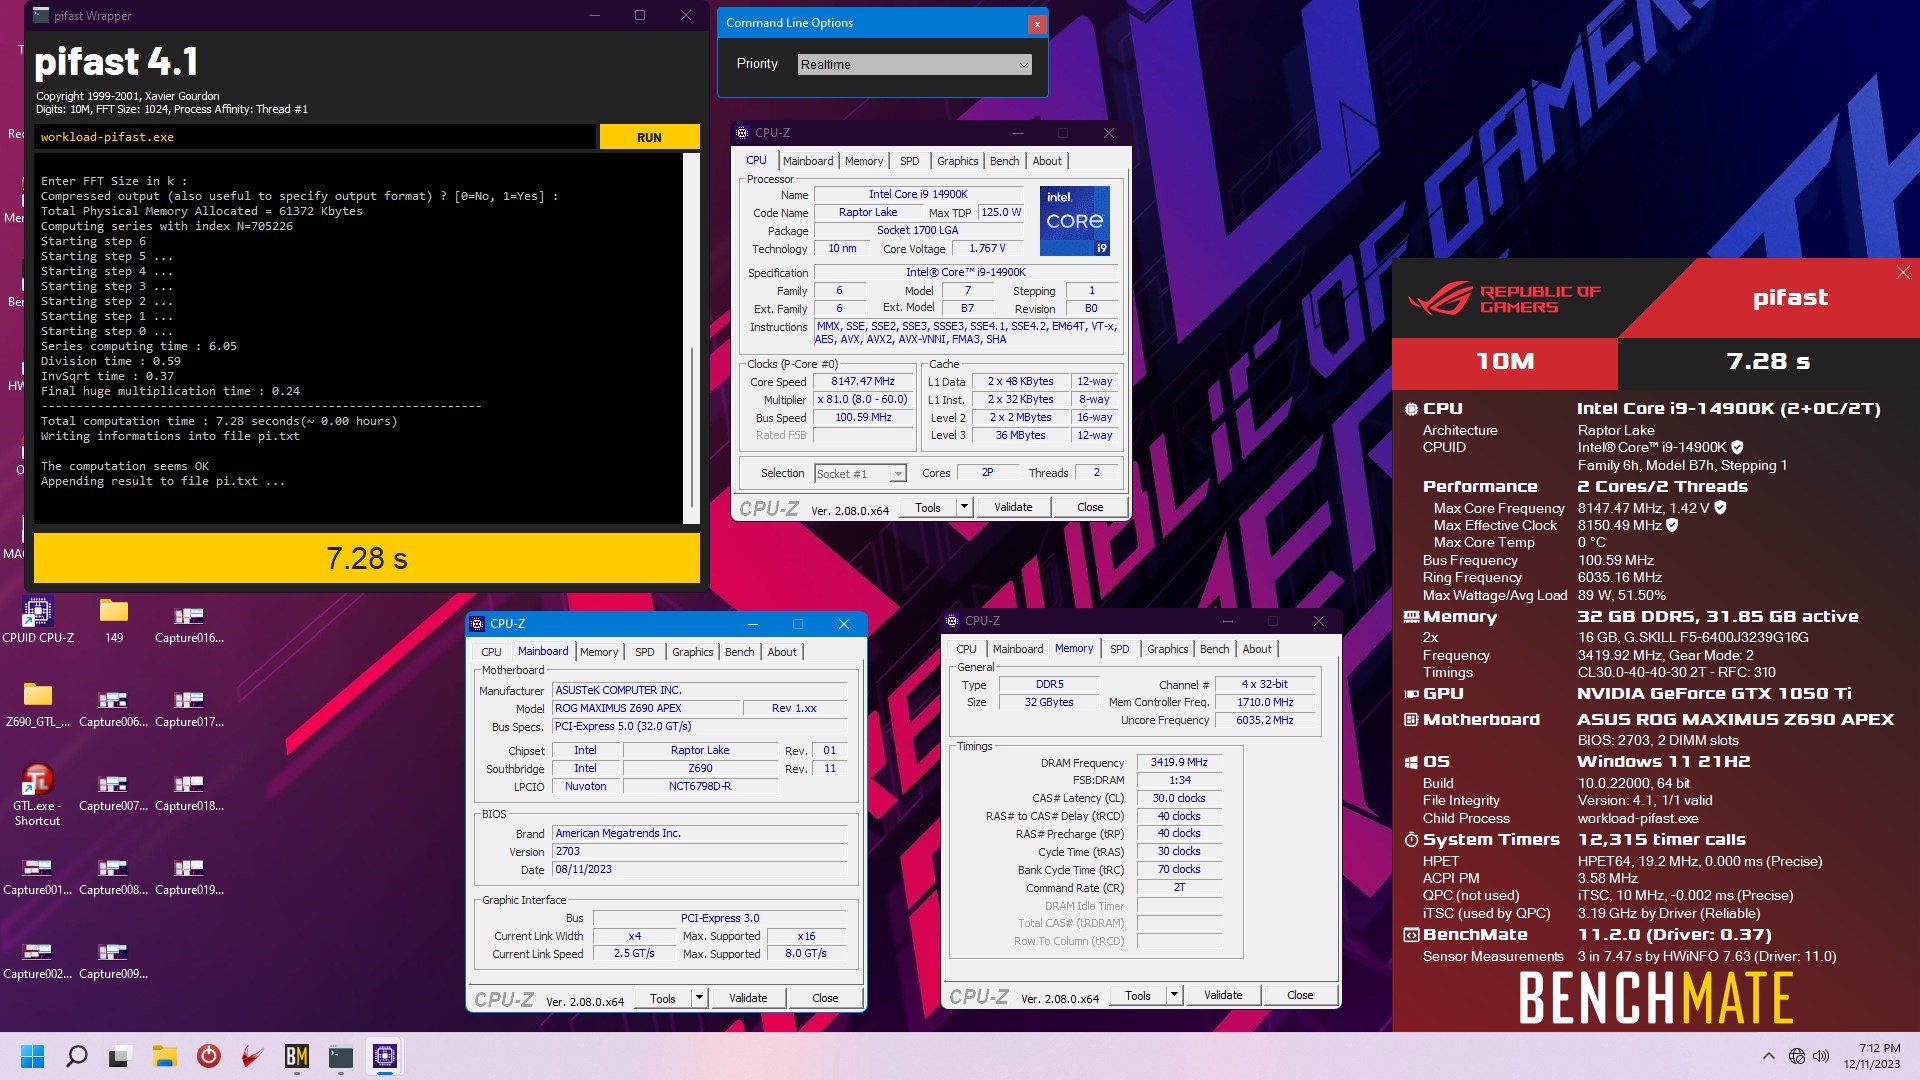This screenshot has height=1080, width=1920.
Task: Open BenchMate BM taskbar icon
Action: point(297,1056)
